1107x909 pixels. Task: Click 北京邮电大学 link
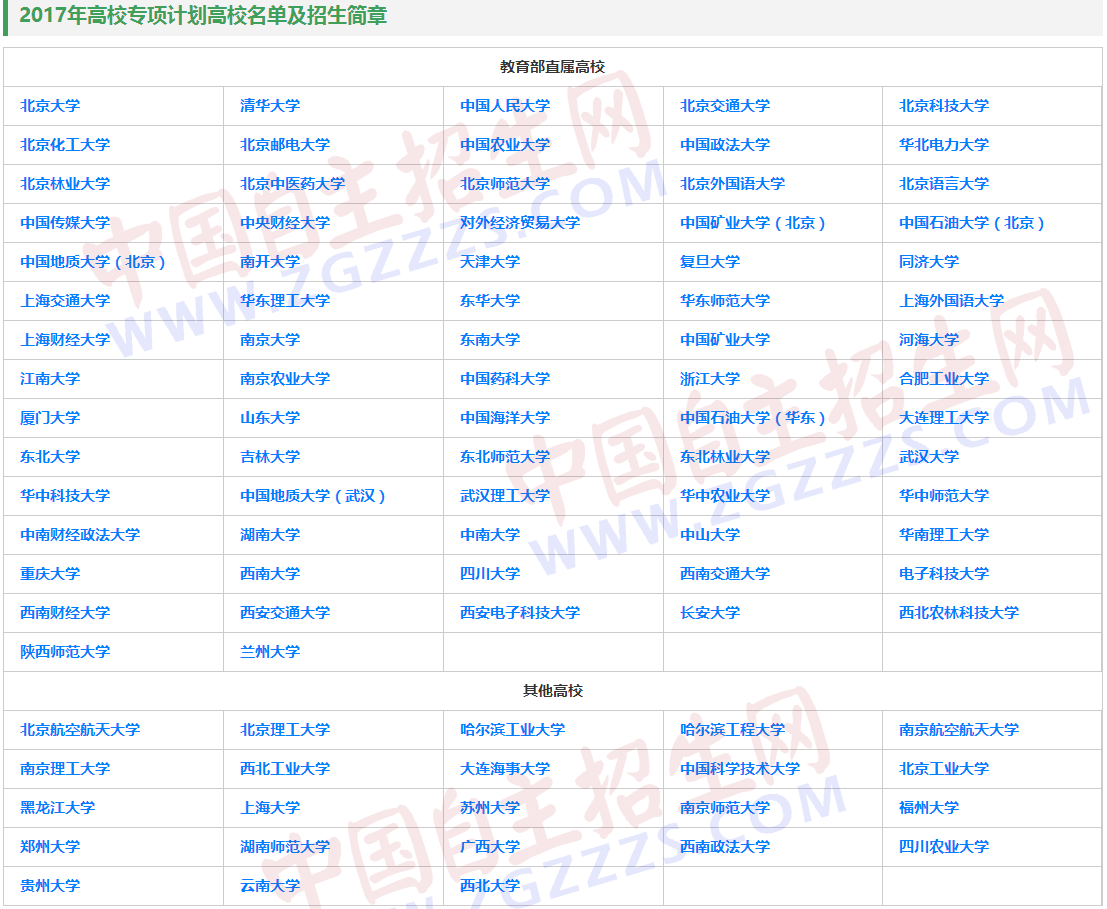tap(285, 145)
